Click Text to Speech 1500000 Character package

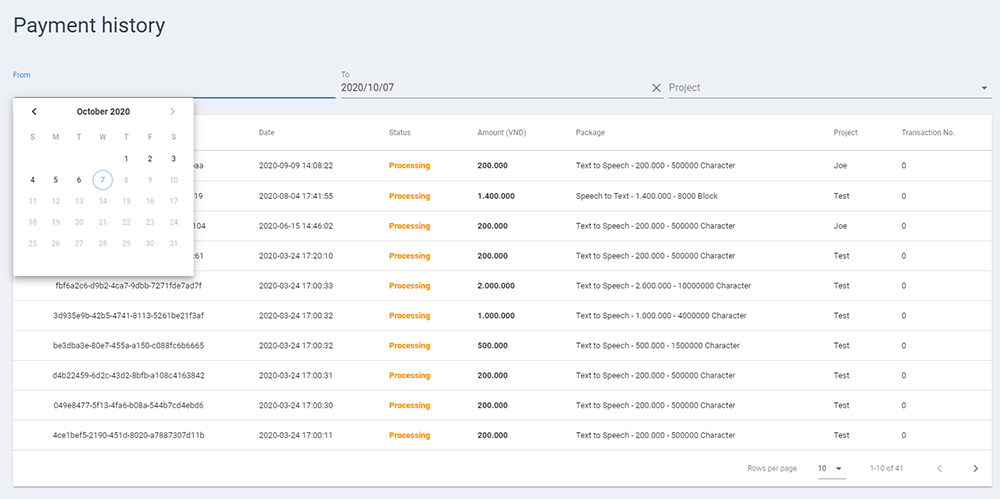pyautogui.click(x=658, y=346)
